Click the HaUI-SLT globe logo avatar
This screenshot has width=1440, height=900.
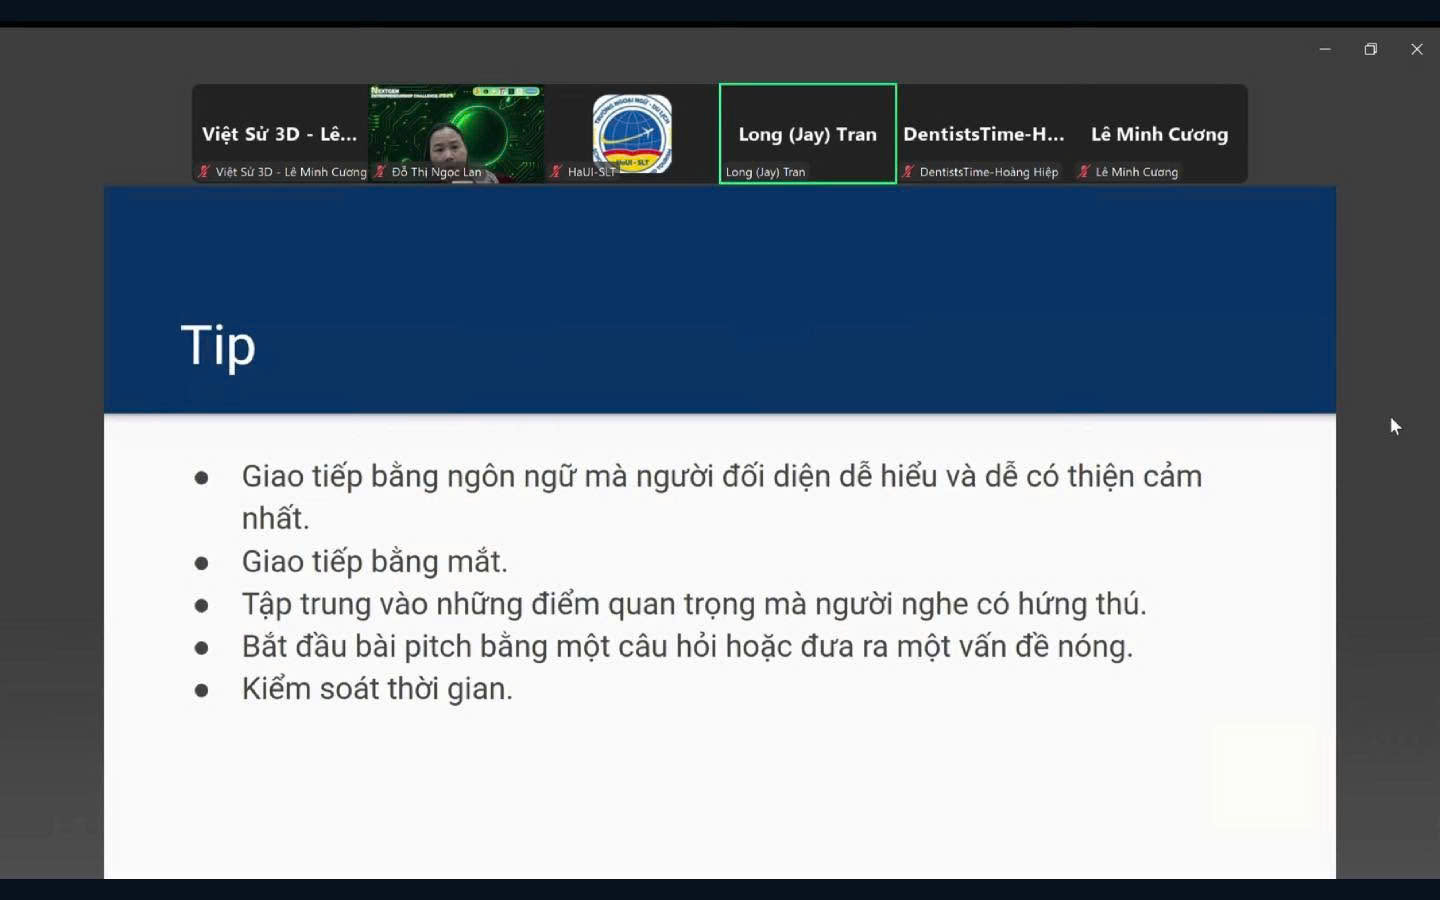[x=632, y=133]
